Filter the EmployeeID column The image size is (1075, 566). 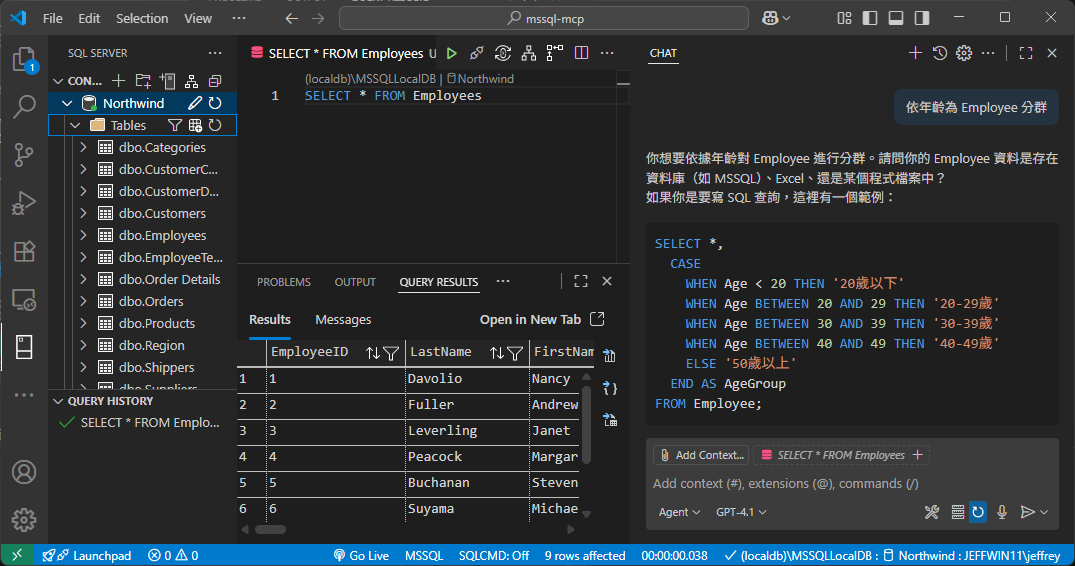(x=391, y=352)
